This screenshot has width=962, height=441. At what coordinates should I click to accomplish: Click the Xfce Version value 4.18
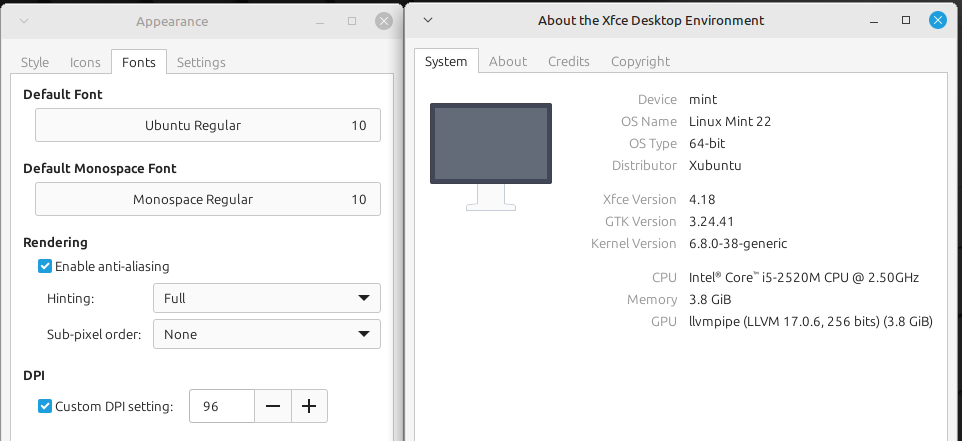[x=702, y=199]
